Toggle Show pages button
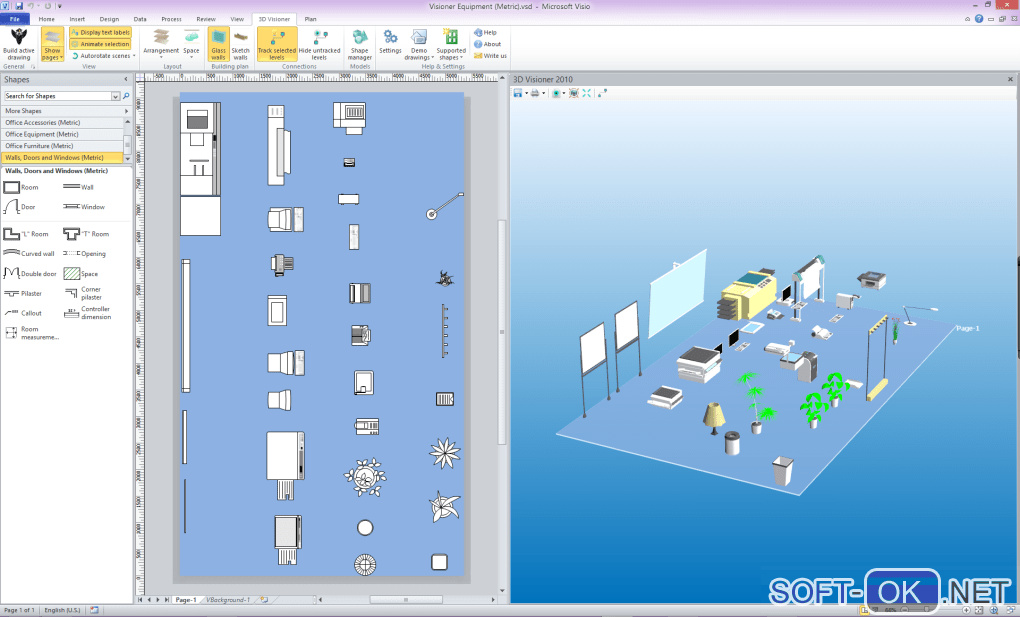The width and height of the screenshot is (1020, 617). tap(52, 44)
